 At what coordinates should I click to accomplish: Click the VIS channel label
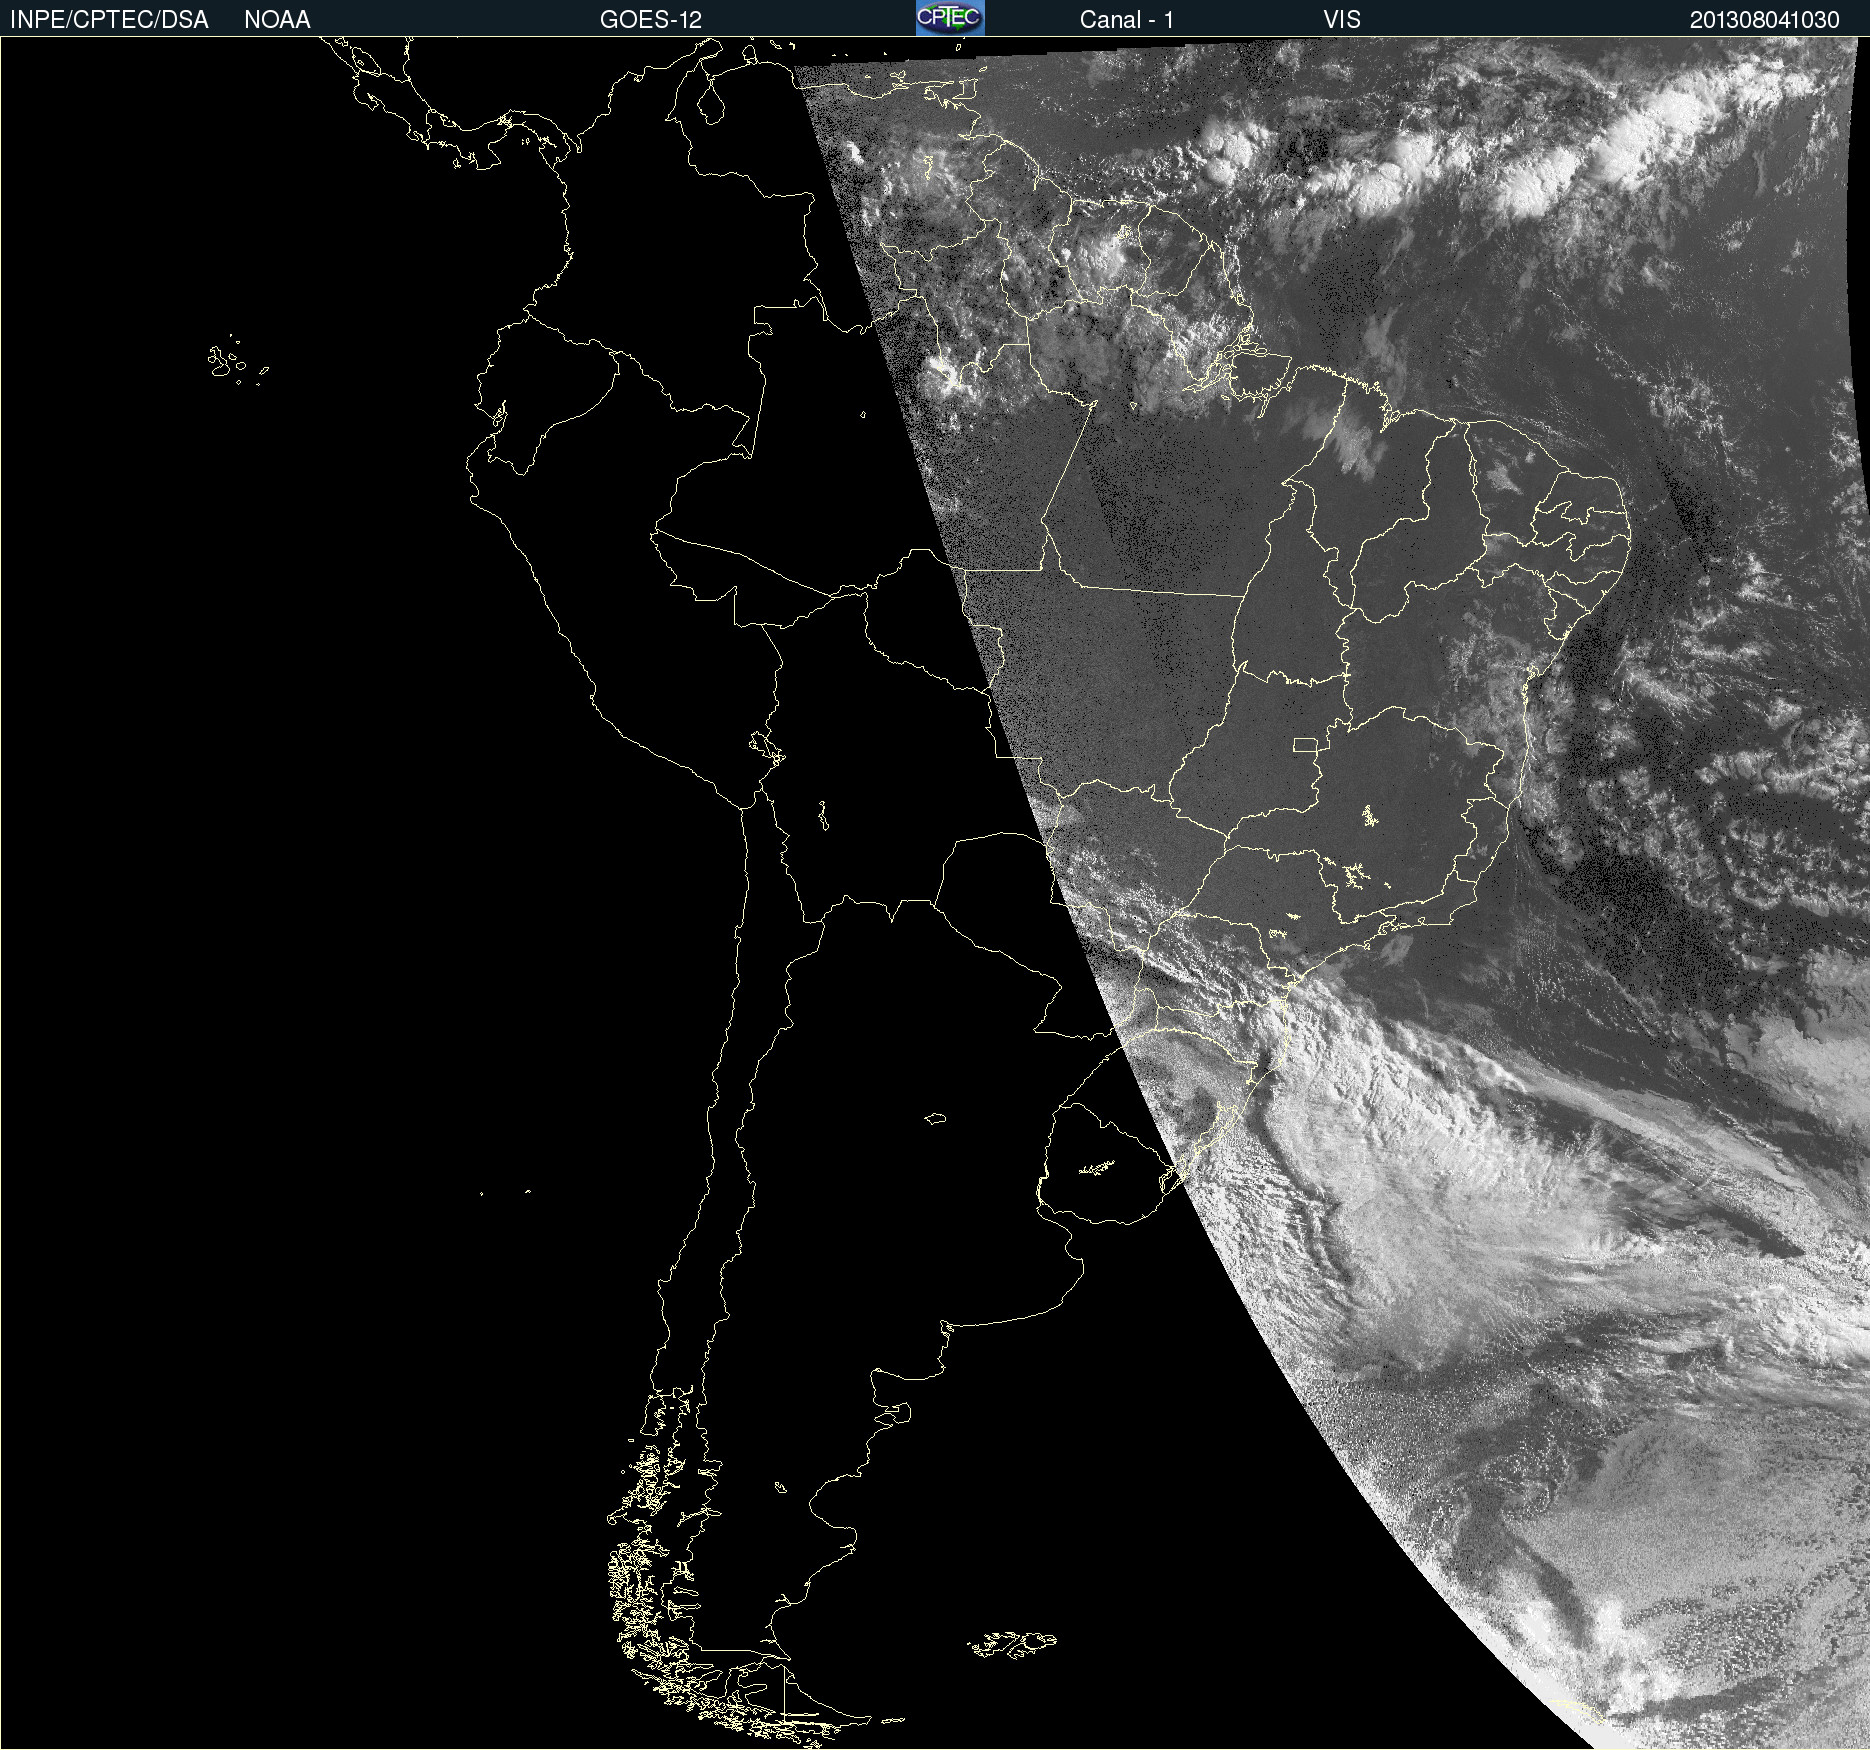pyautogui.click(x=1342, y=19)
